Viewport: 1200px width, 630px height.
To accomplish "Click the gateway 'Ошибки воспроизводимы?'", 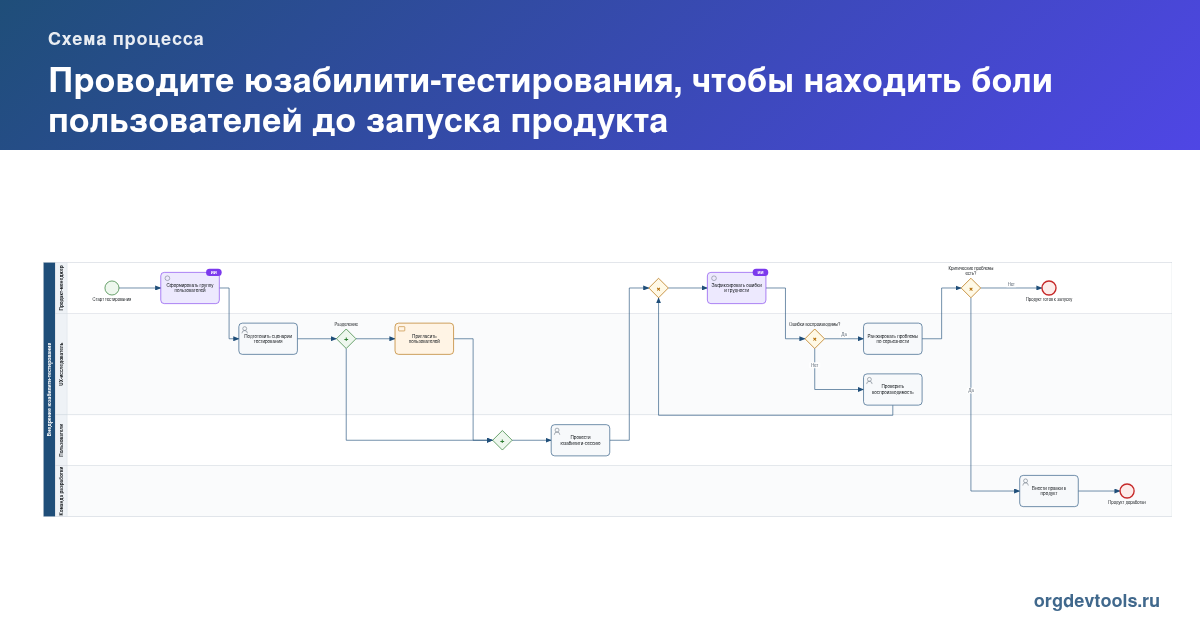I will tap(814, 339).
